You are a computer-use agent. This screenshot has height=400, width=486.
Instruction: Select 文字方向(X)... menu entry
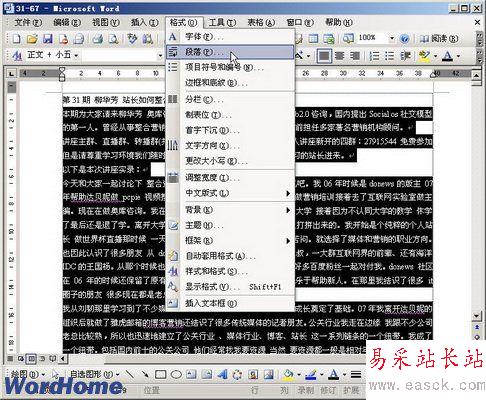(230, 145)
